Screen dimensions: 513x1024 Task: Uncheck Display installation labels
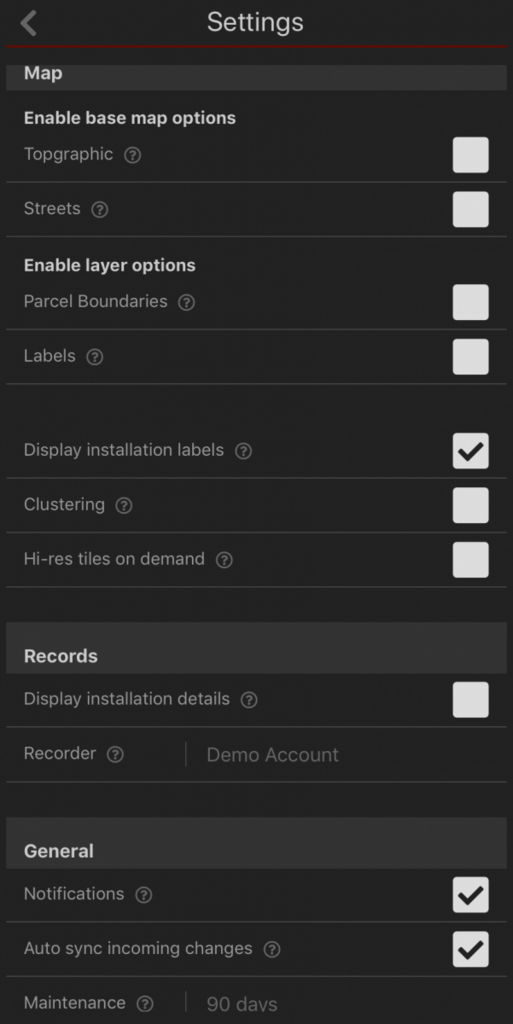[471, 451]
